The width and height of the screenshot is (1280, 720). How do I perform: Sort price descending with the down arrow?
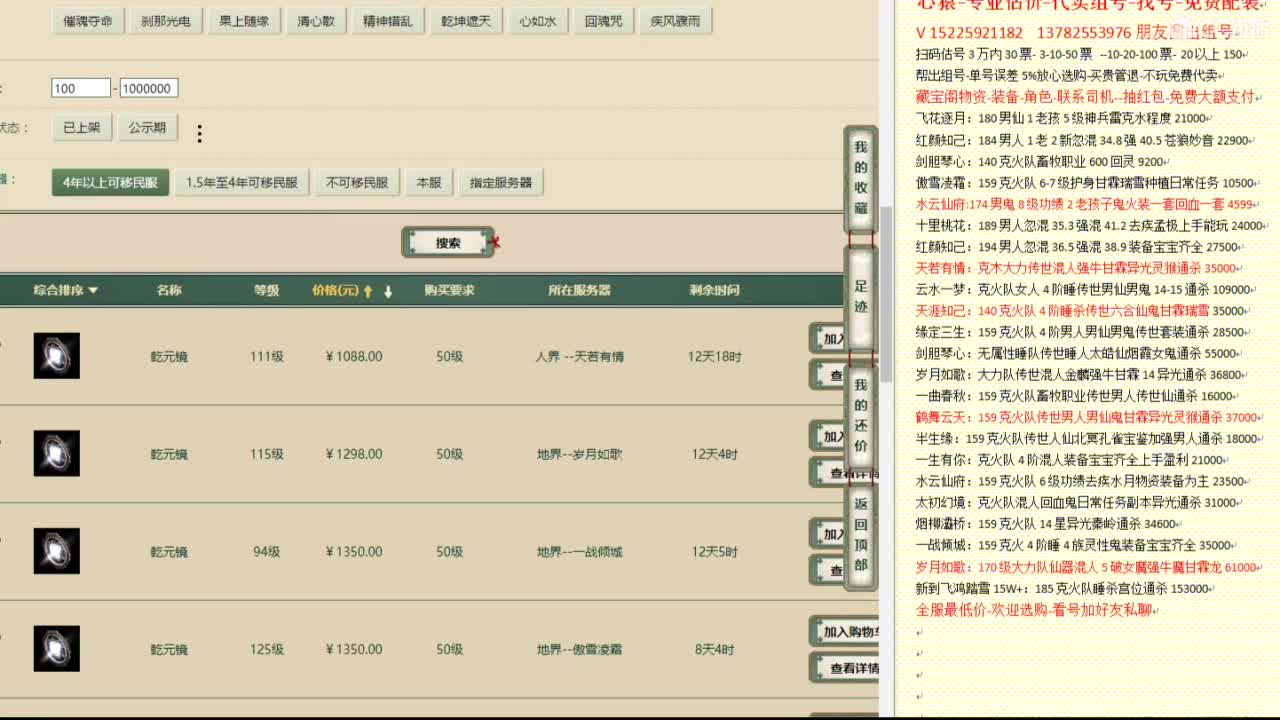tap(388, 291)
